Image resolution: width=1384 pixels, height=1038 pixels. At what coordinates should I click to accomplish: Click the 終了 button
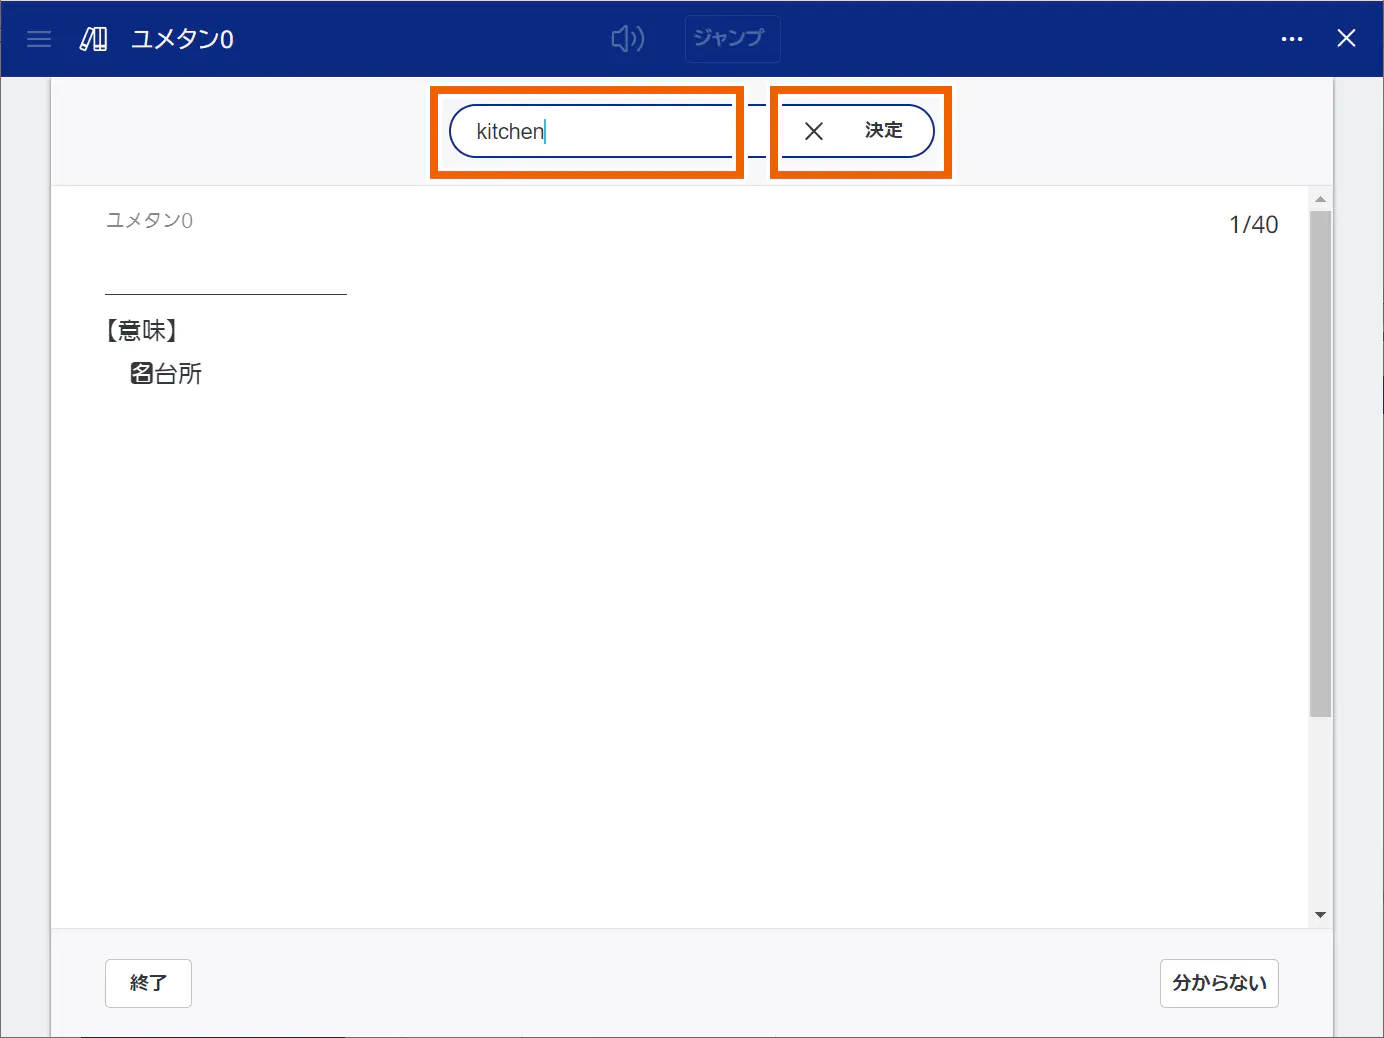[x=148, y=983]
